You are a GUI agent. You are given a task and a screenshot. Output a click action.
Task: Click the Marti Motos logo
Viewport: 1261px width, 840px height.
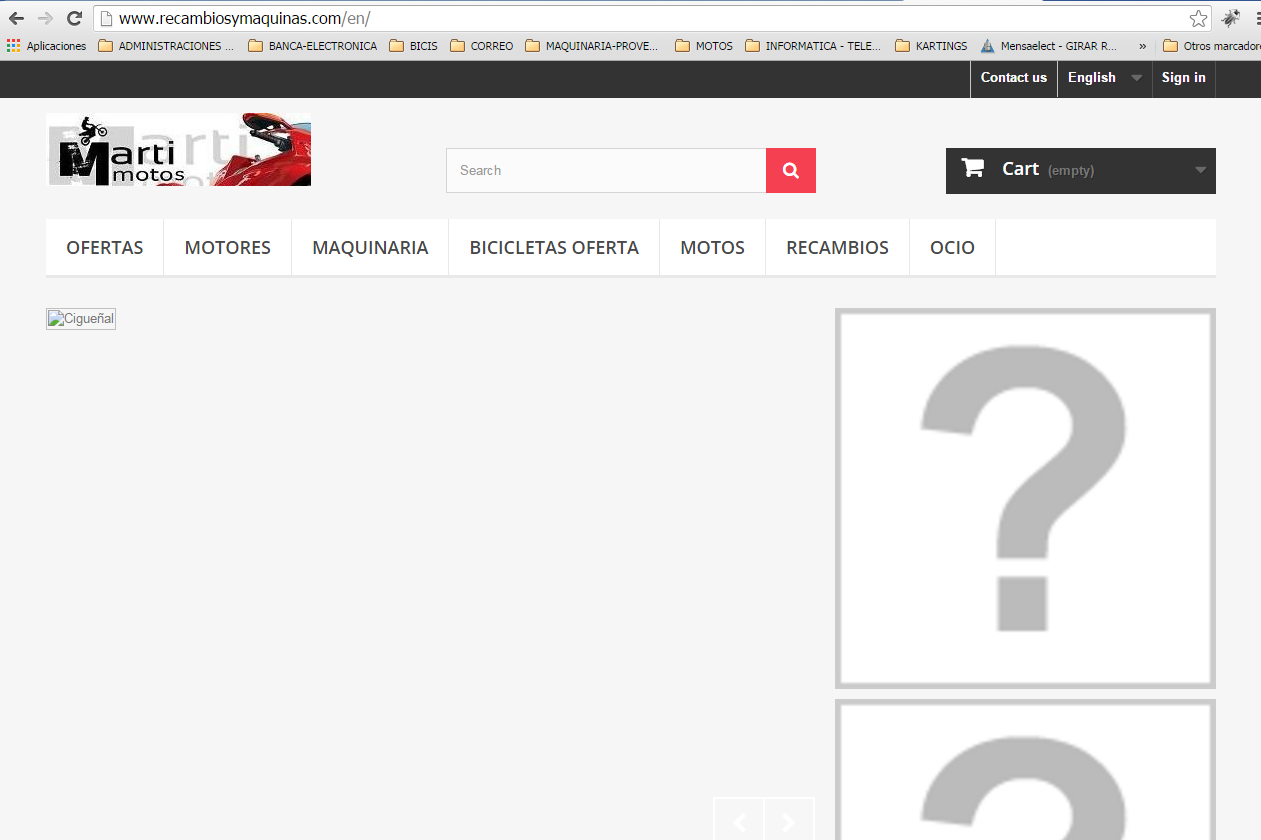click(x=179, y=150)
